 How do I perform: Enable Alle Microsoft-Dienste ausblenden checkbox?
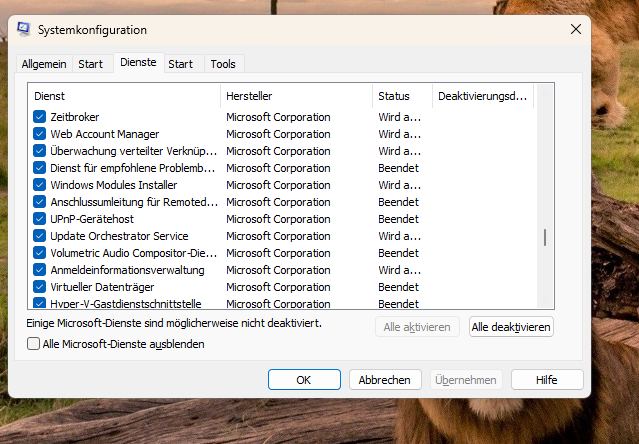coord(33,344)
